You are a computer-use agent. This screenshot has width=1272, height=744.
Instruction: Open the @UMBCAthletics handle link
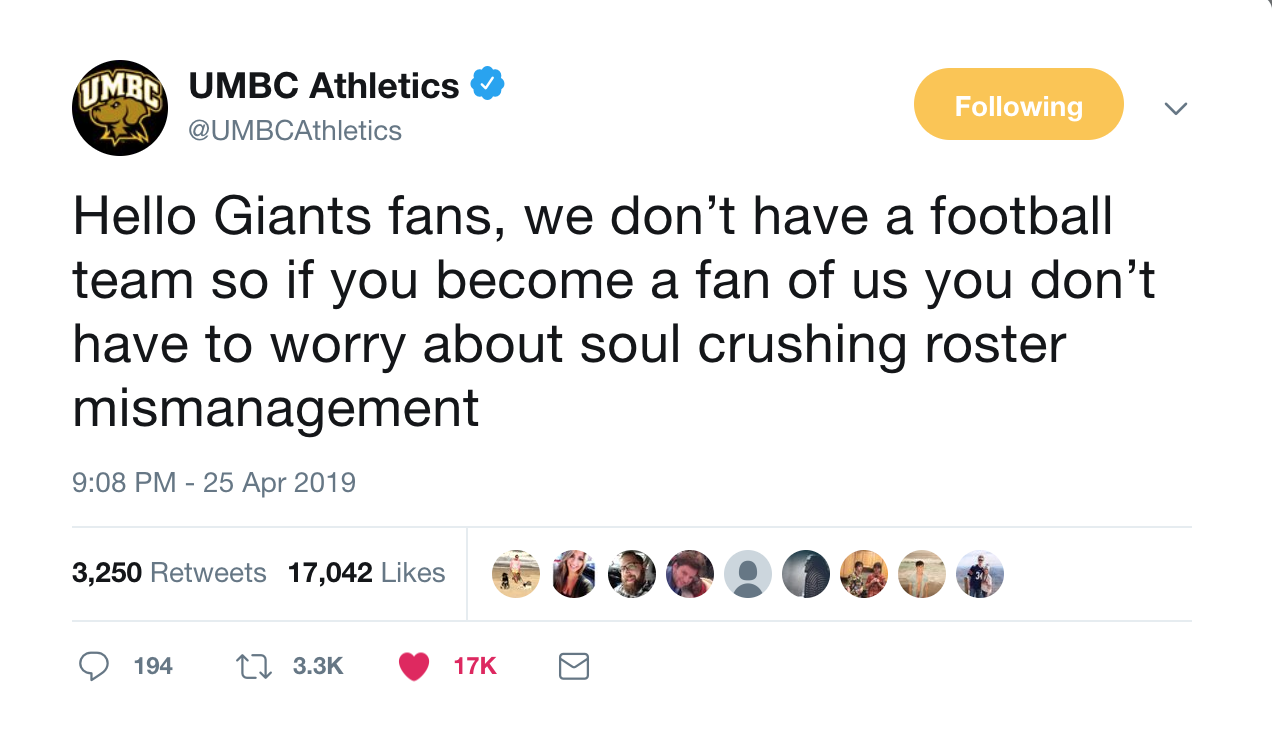[295, 130]
